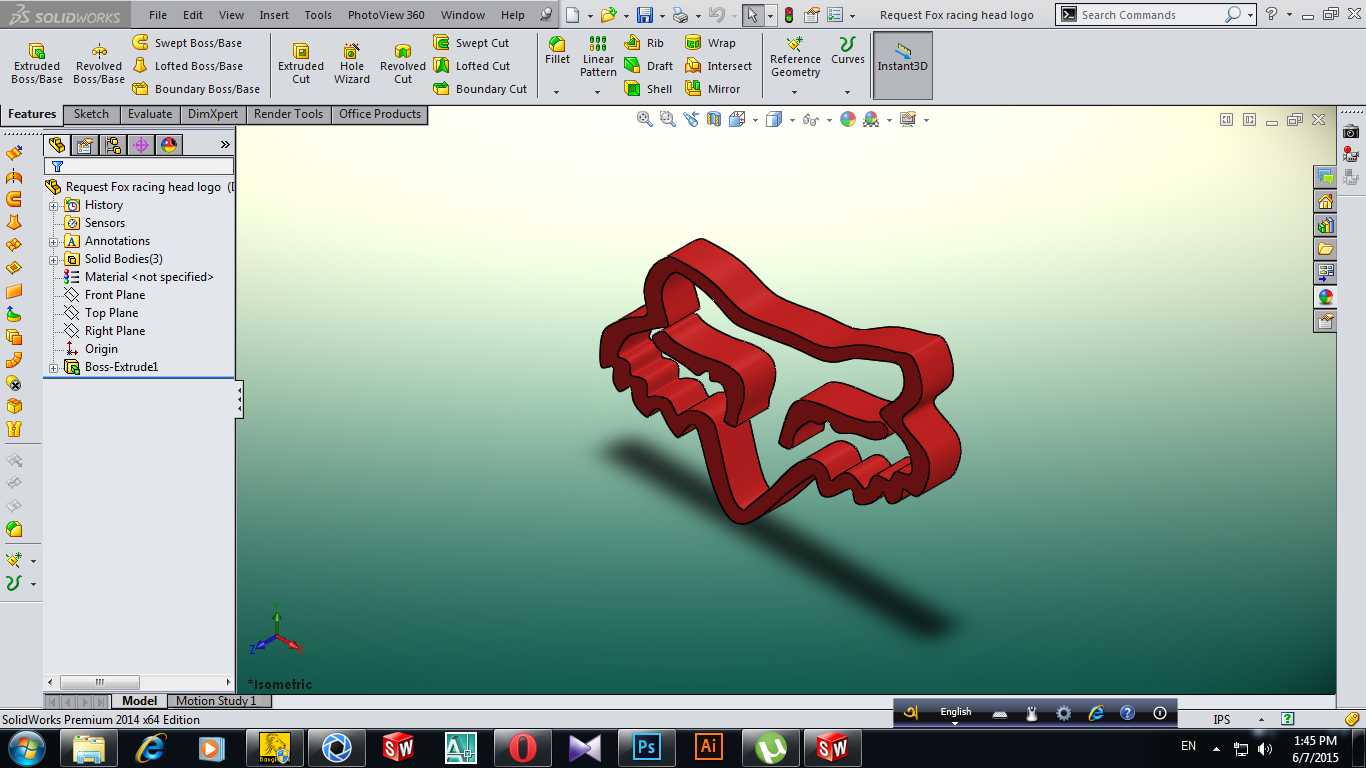Toggle the Section View icon
1366x768 pixels.
(714, 119)
